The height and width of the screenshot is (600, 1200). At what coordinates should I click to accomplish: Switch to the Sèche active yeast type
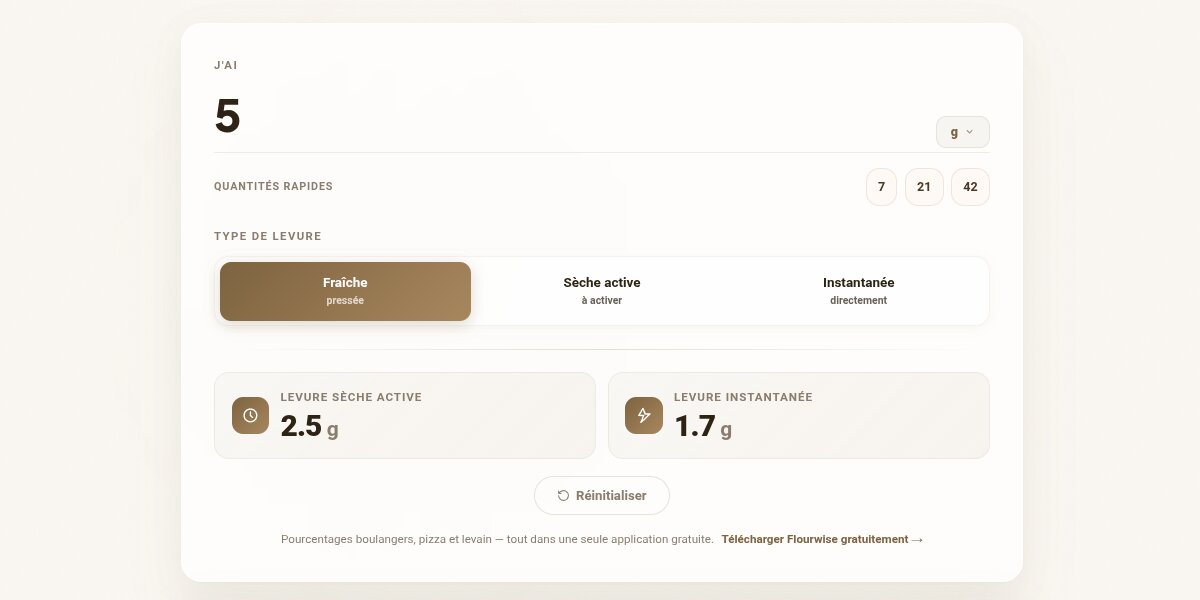click(x=602, y=290)
